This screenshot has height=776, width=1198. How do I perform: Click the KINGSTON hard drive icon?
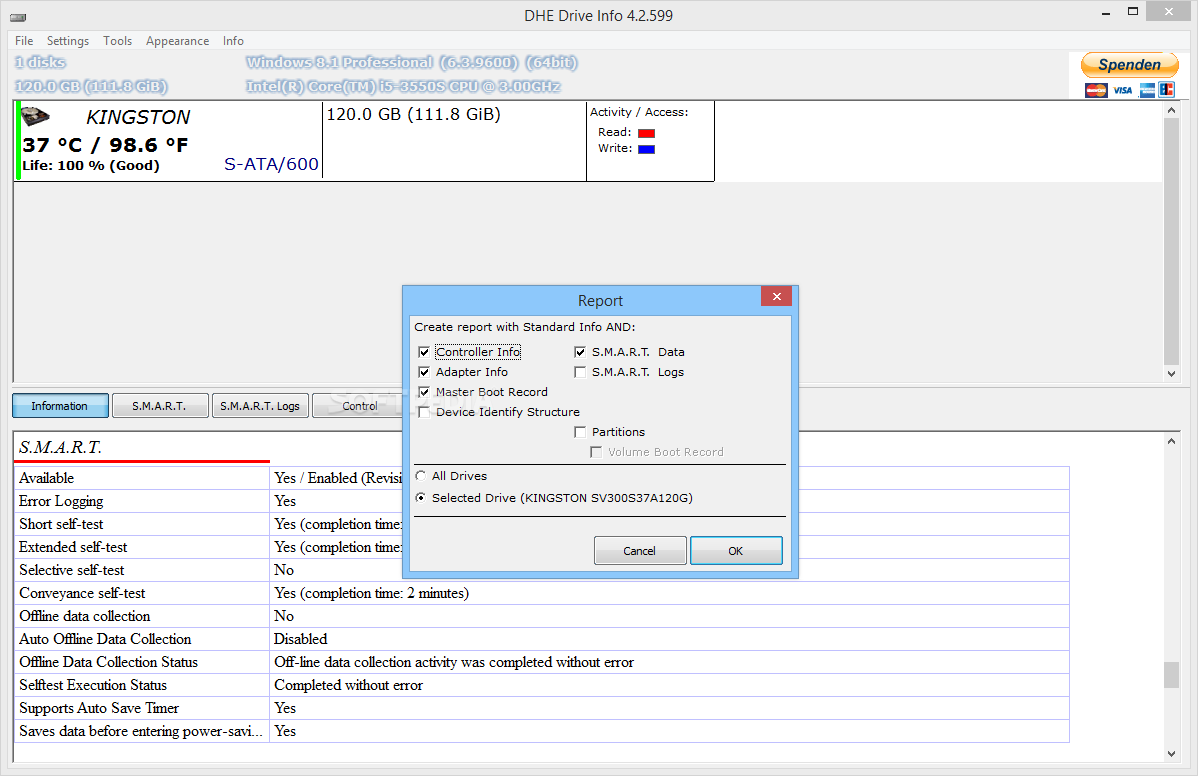(x=35, y=116)
